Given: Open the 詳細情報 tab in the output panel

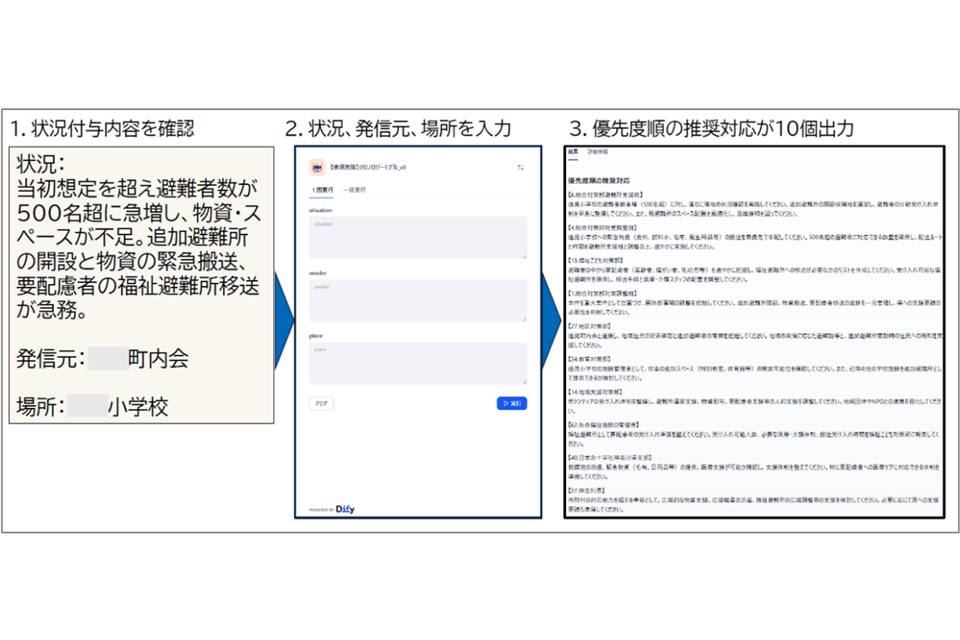Looking at the screenshot, I should [x=598, y=152].
